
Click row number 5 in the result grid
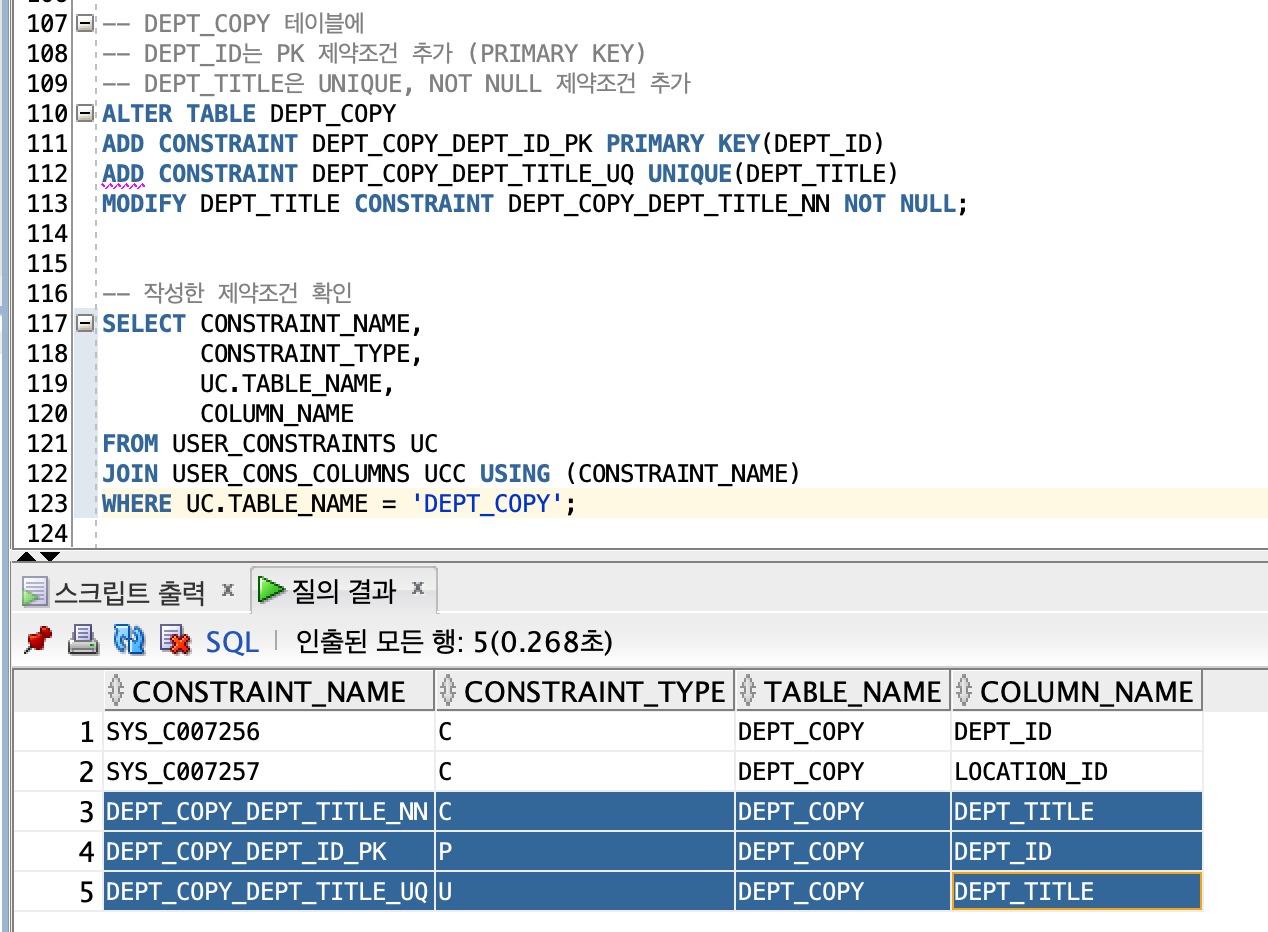[58, 892]
